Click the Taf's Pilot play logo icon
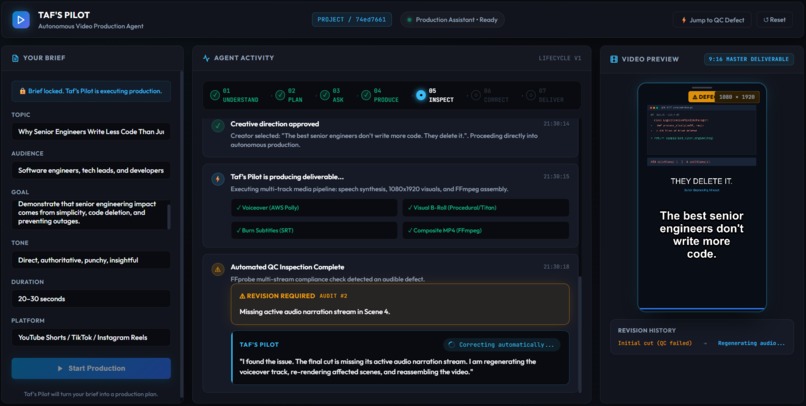Image resolution: width=806 pixels, height=406 pixels. pyautogui.click(x=21, y=20)
